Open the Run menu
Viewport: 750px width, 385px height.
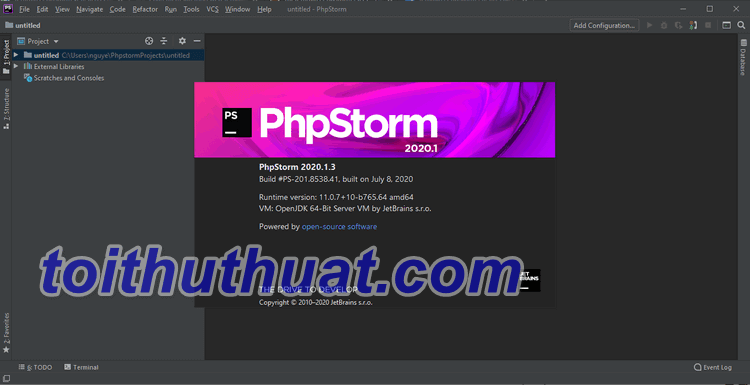(x=170, y=9)
